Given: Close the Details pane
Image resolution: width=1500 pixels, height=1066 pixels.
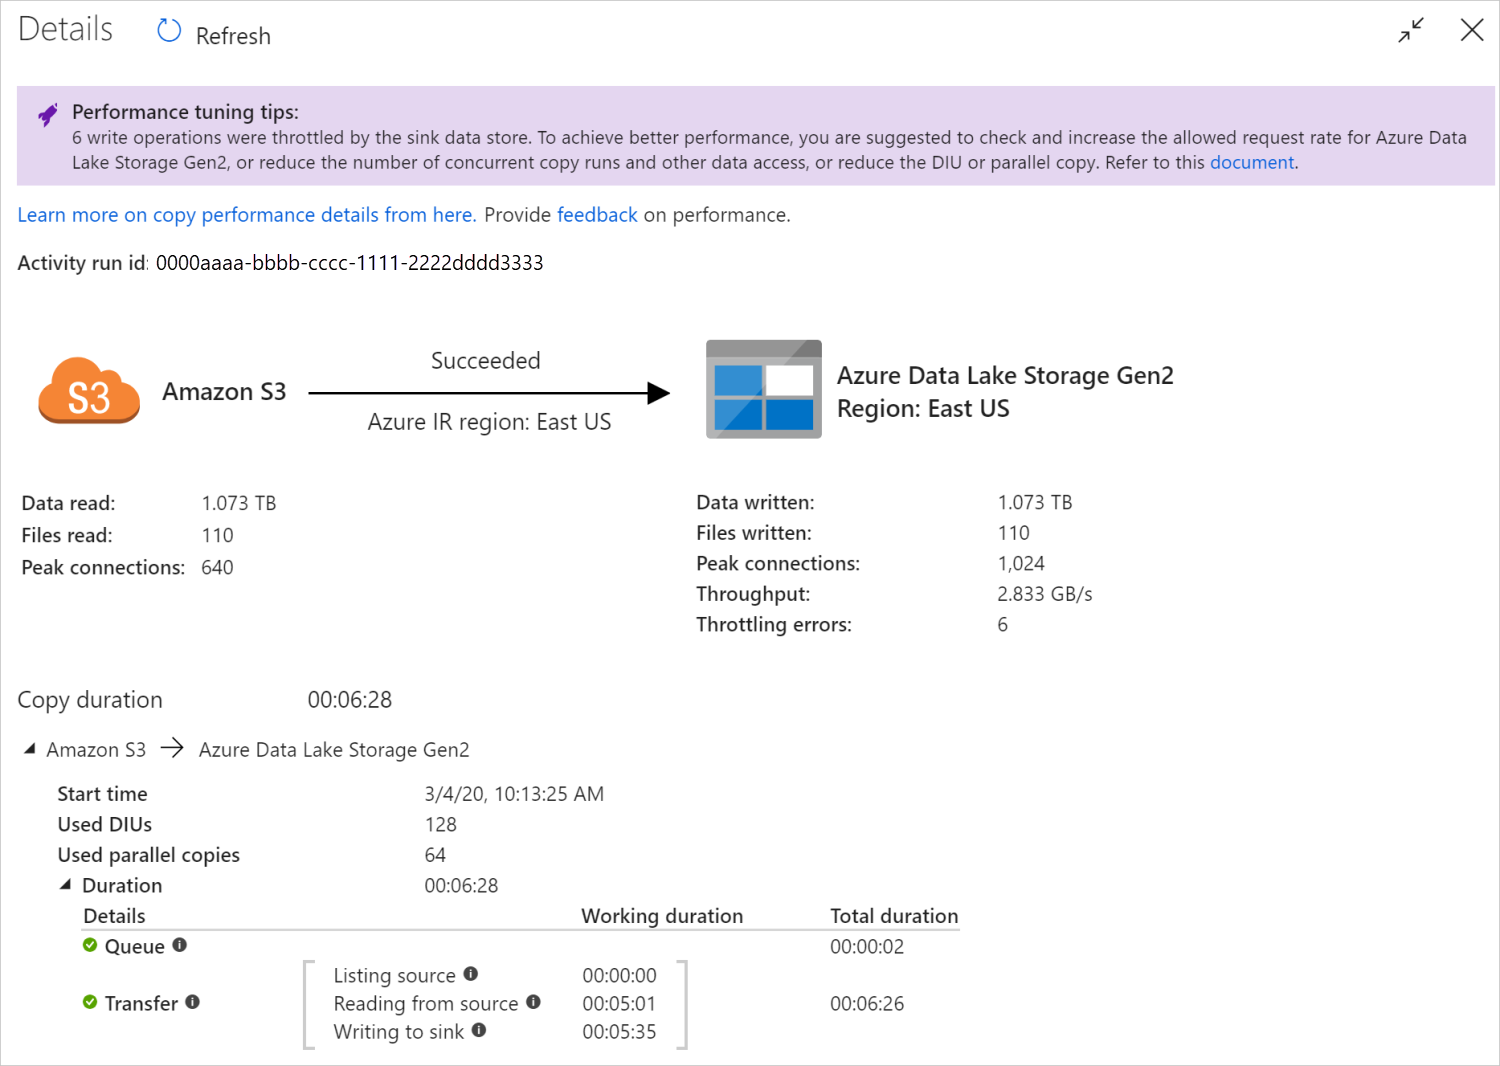Looking at the screenshot, I should (x=1472, y=30).
